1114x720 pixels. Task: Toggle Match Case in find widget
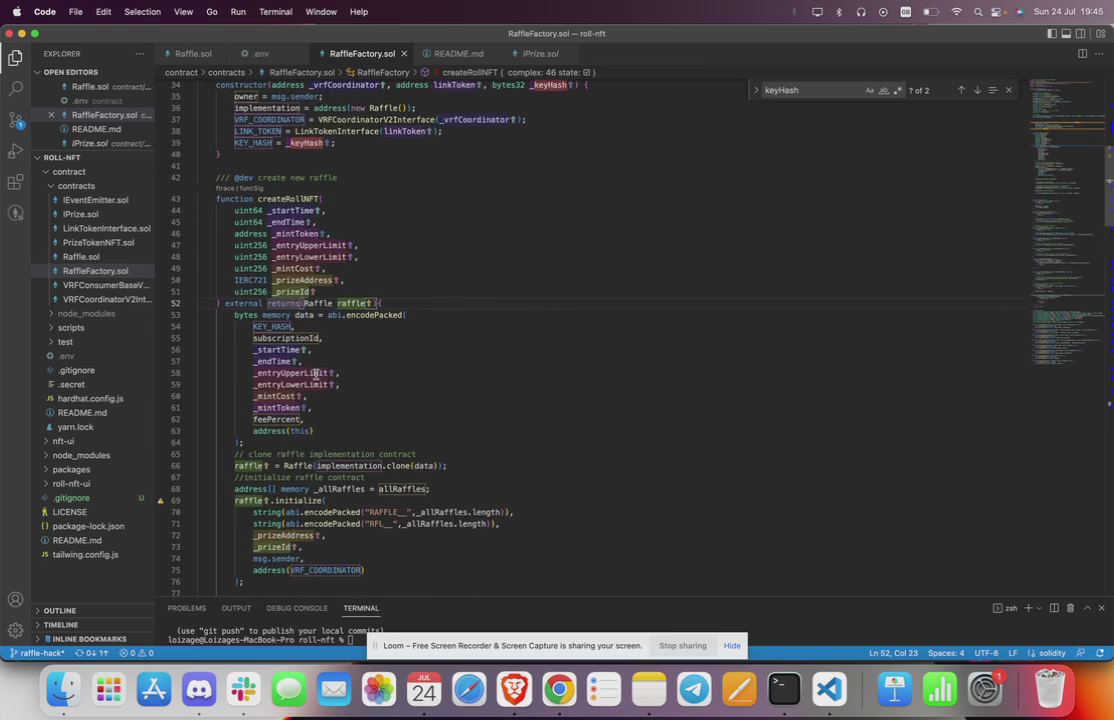[x=870, y=90]
